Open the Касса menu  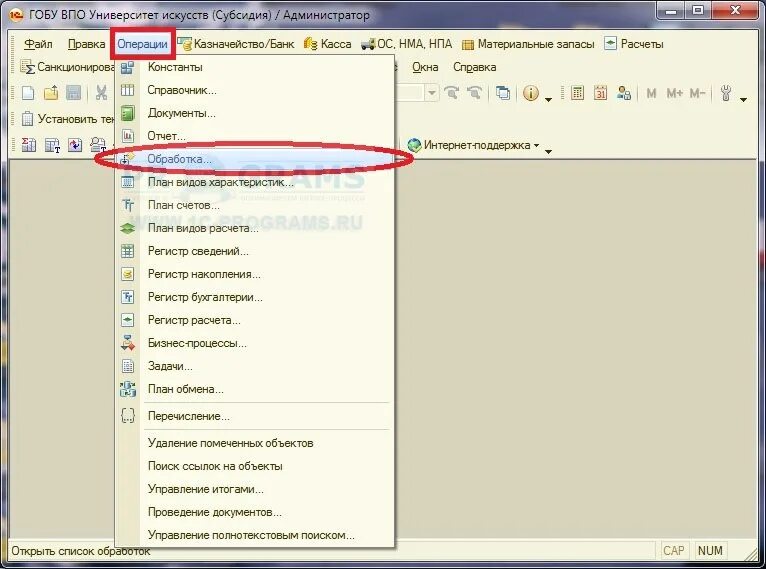[x=328, y=44]
